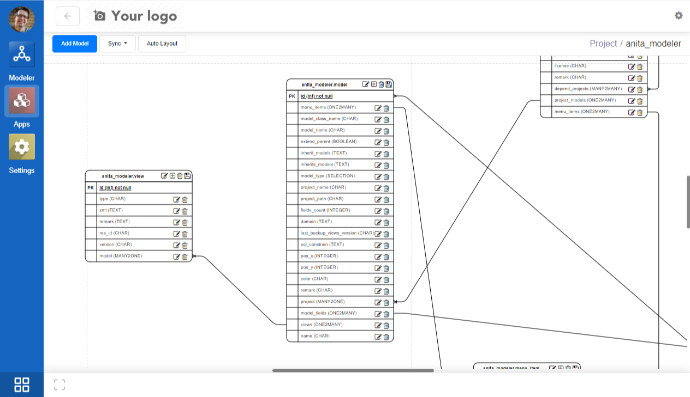Viewport: 690px width, 397px height.
Task: Edit the xml (TEXT) field
Action: (176, 211)
